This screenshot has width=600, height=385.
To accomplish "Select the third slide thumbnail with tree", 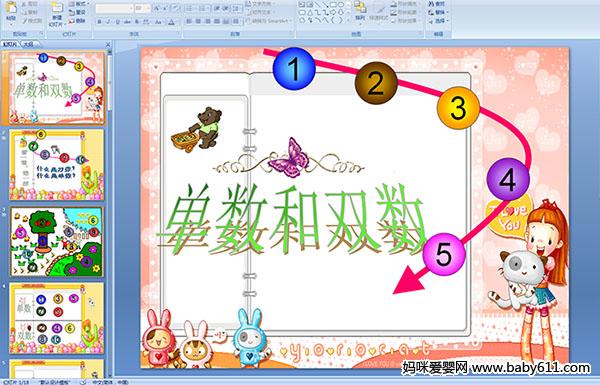I will point(57,242).
